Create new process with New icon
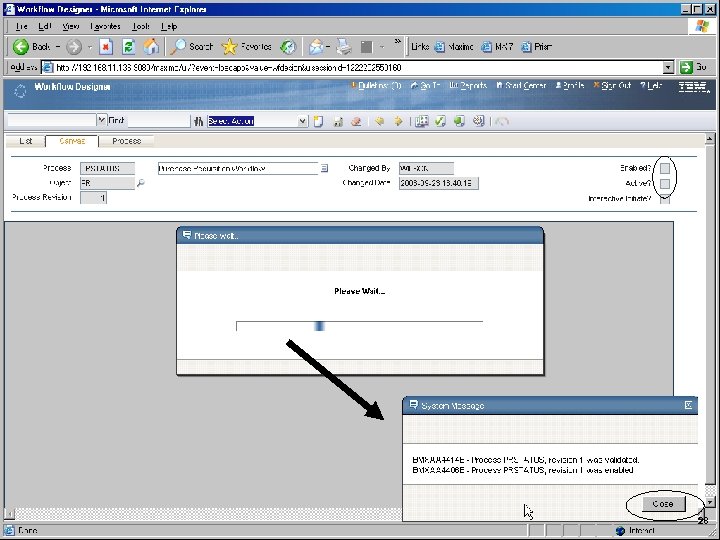This screenshot has height=540, width=720. point(318,121)
